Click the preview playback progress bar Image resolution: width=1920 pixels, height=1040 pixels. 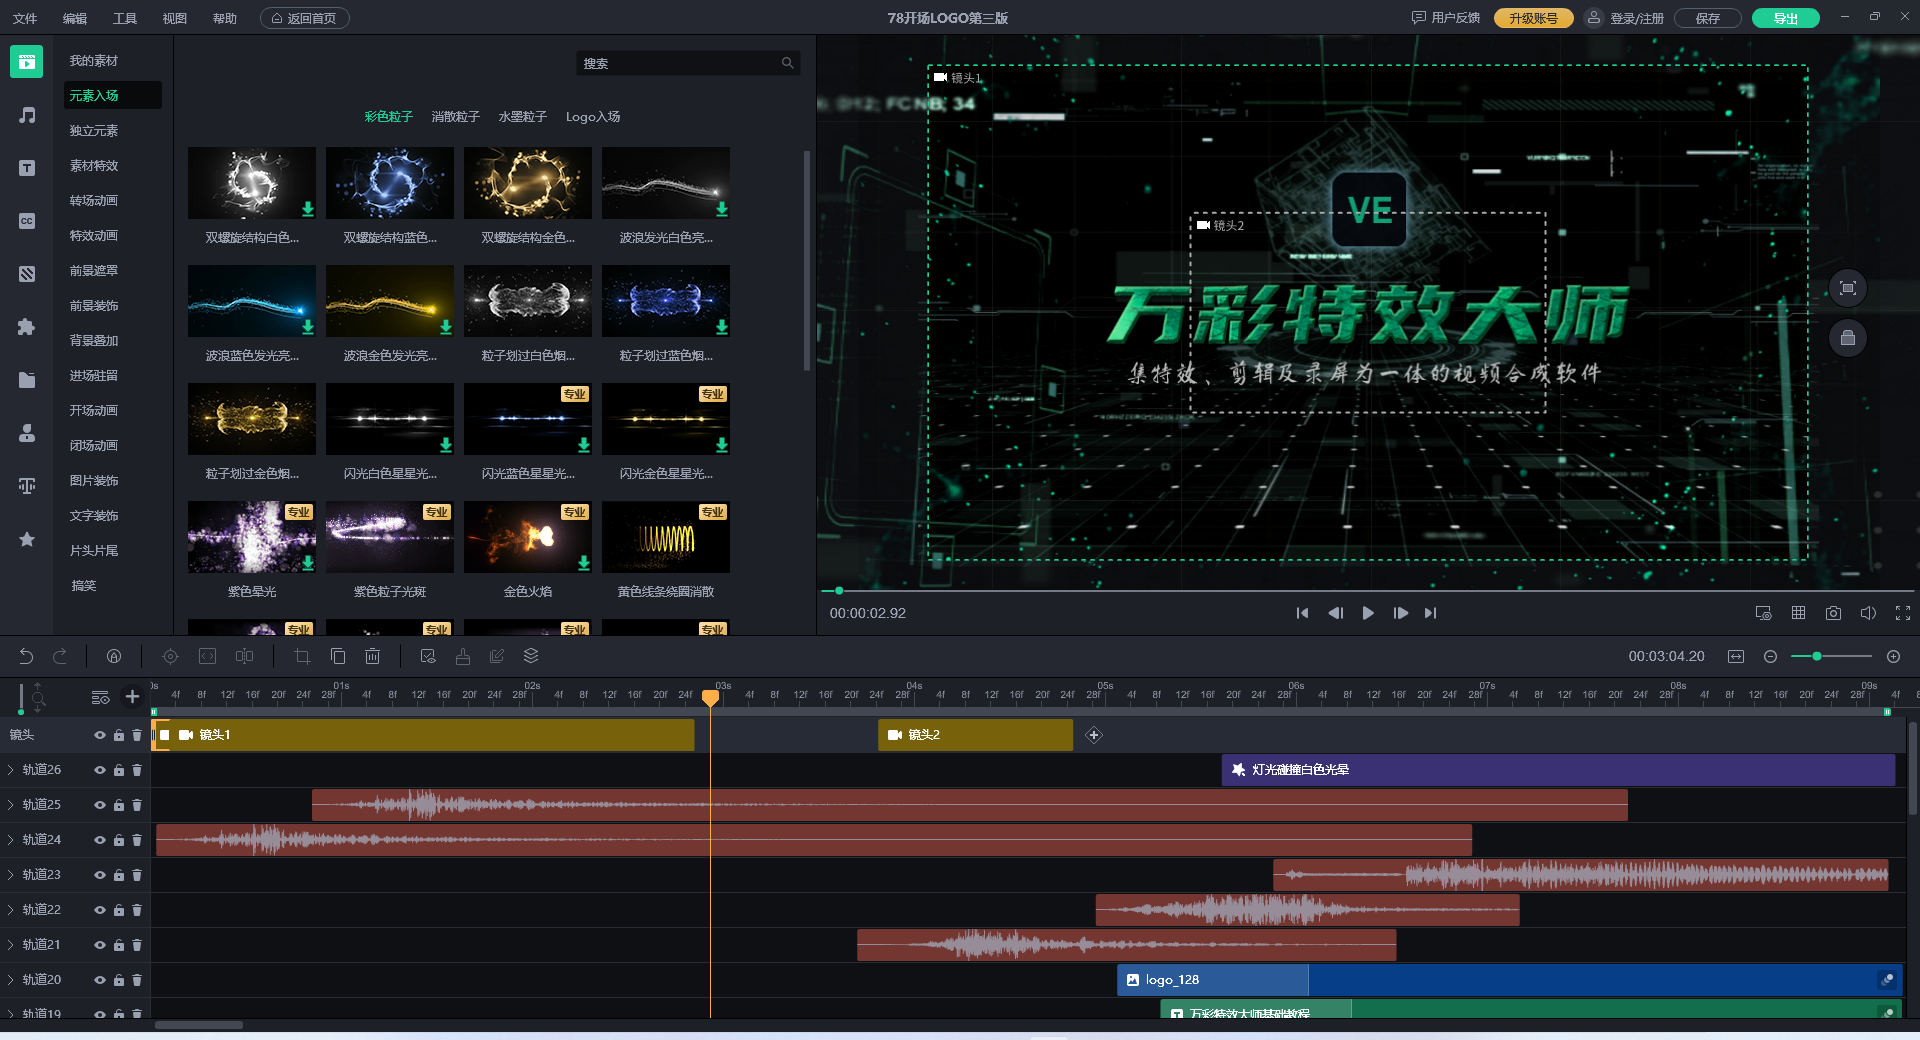1366,591
